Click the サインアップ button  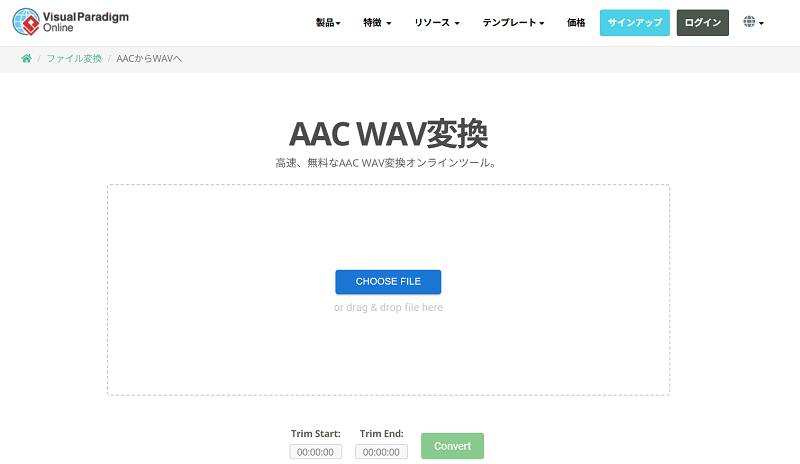pos(635,22)
